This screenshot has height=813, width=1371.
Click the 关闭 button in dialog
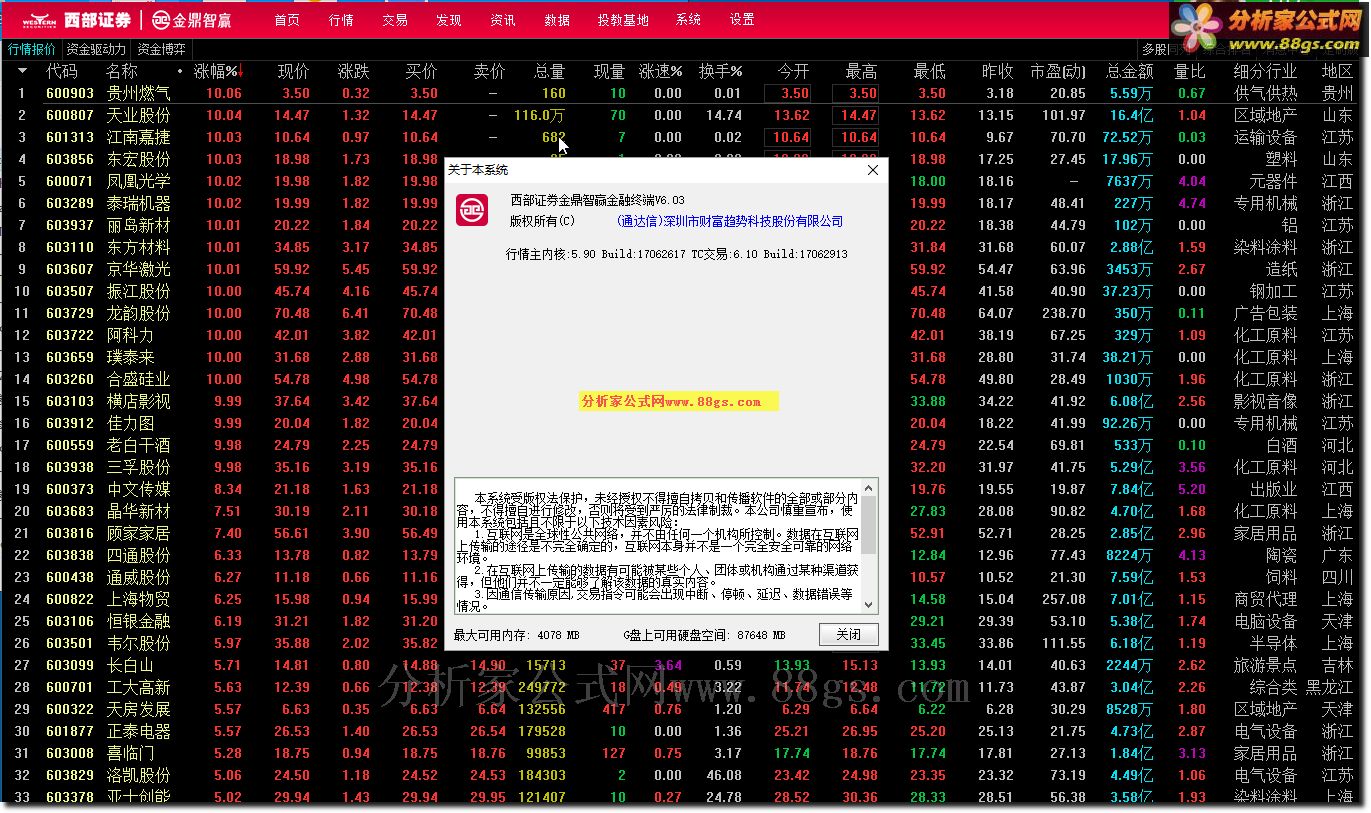[848, 635]
